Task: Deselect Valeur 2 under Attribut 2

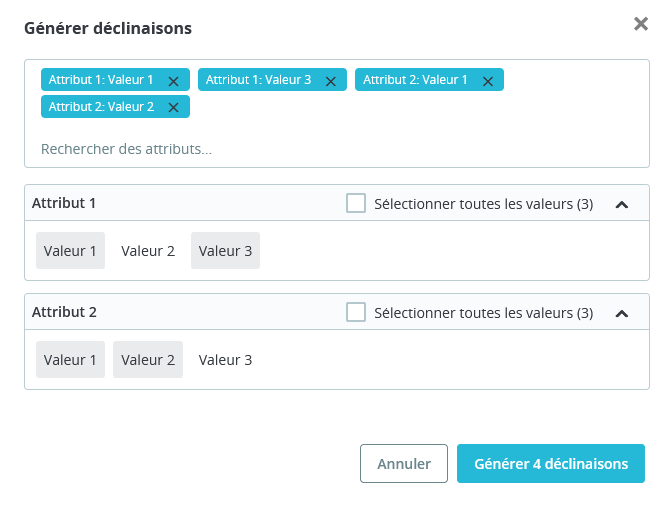Action: coord(148,360)
